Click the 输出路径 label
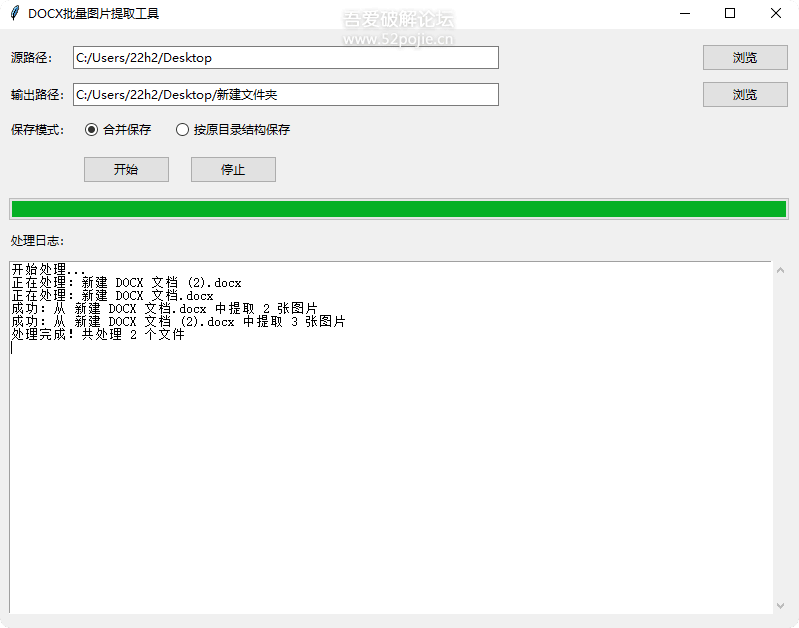The height and width of the screenshot is (628, 799). (37, 95)
